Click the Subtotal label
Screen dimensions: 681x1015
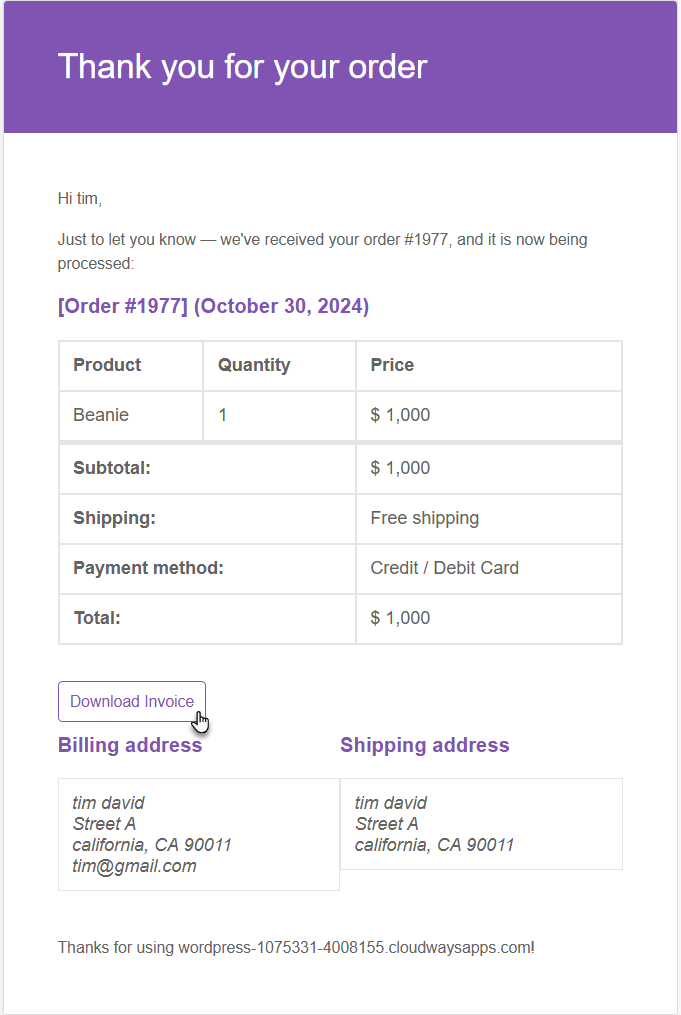(x=111, y=468)
